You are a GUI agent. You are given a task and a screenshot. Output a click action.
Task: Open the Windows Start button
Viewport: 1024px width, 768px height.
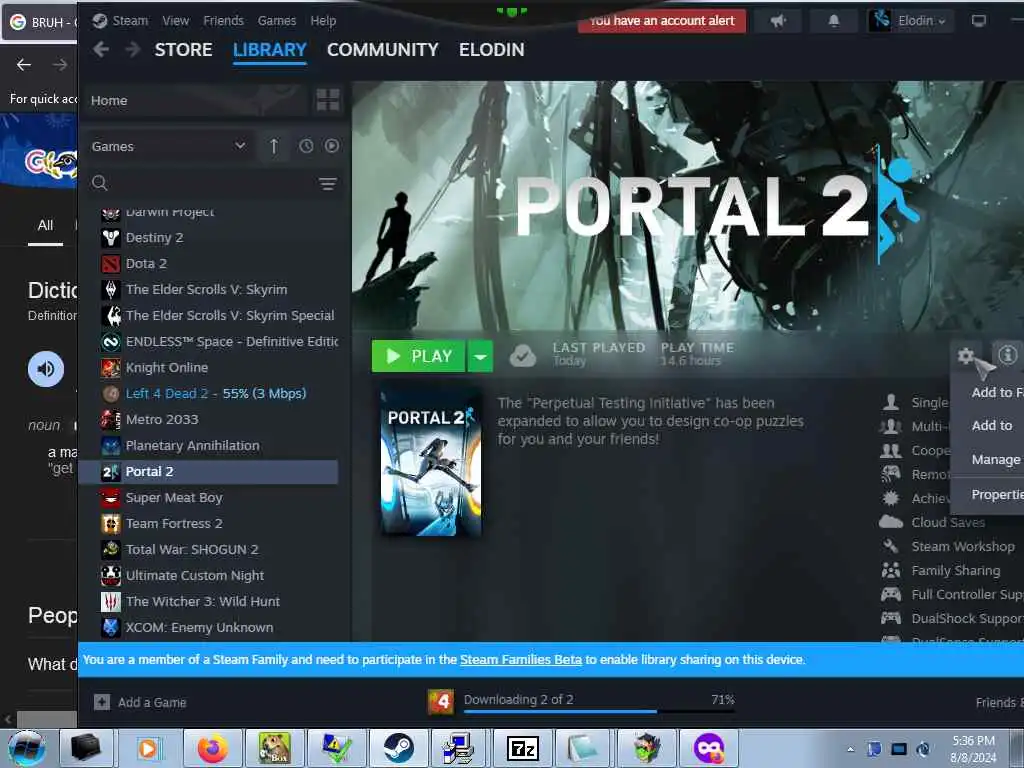point(26,748)
